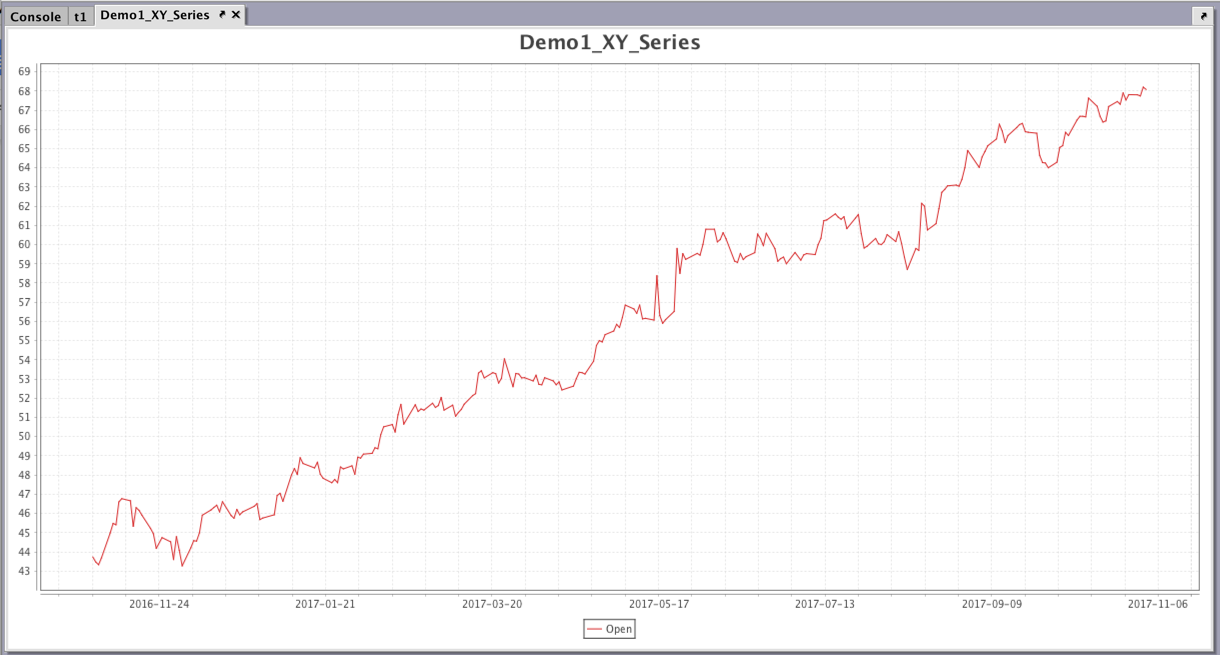Detach the Demo1_XY_Series tab with its arrow icon

tap(222, 15)
